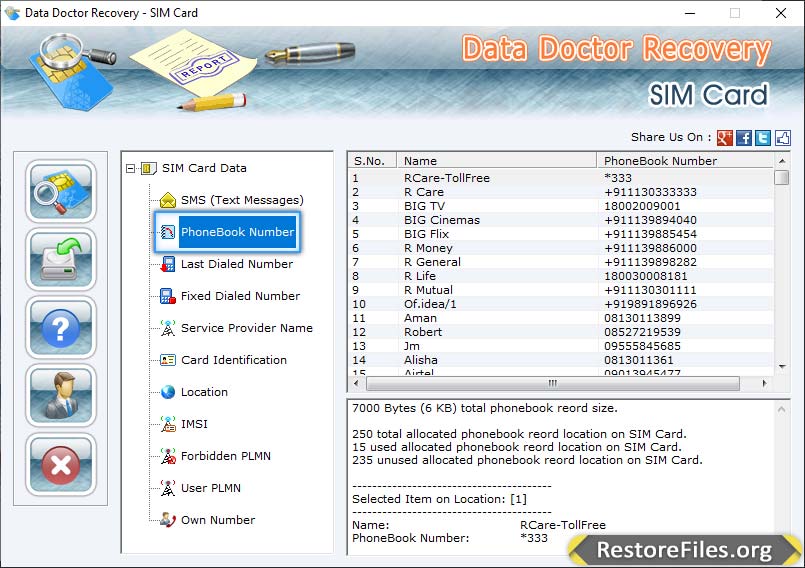Select the R Mutual contact row

tap(561, 290)
